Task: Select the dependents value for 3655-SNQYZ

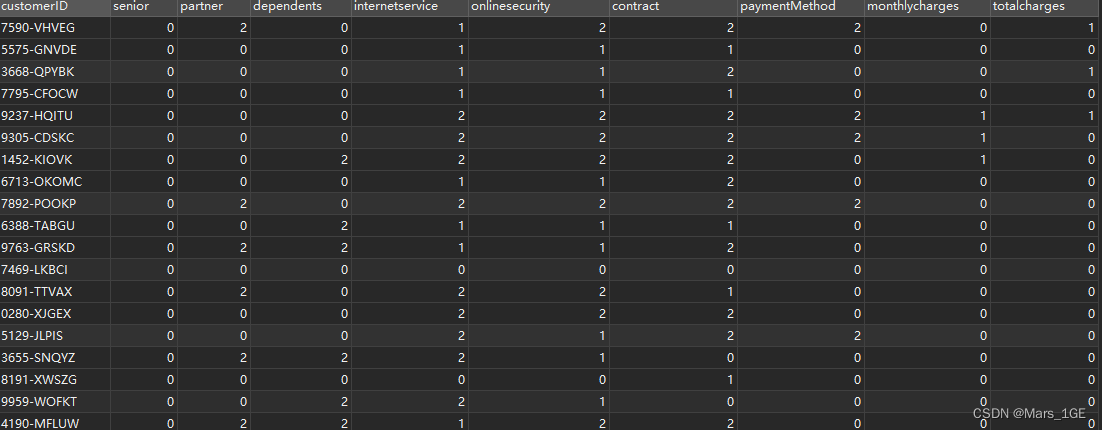Action: click(301, 358)
